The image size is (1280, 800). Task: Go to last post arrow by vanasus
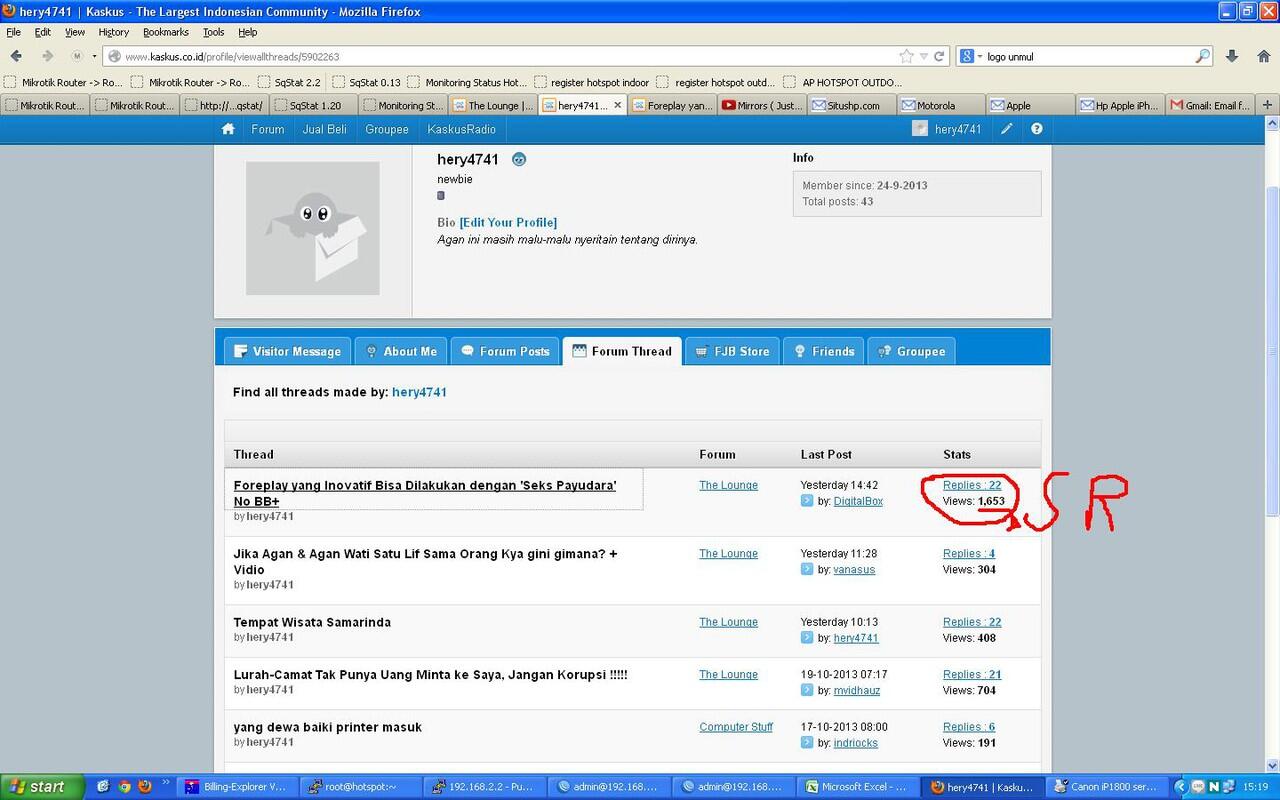pos(807,569)
